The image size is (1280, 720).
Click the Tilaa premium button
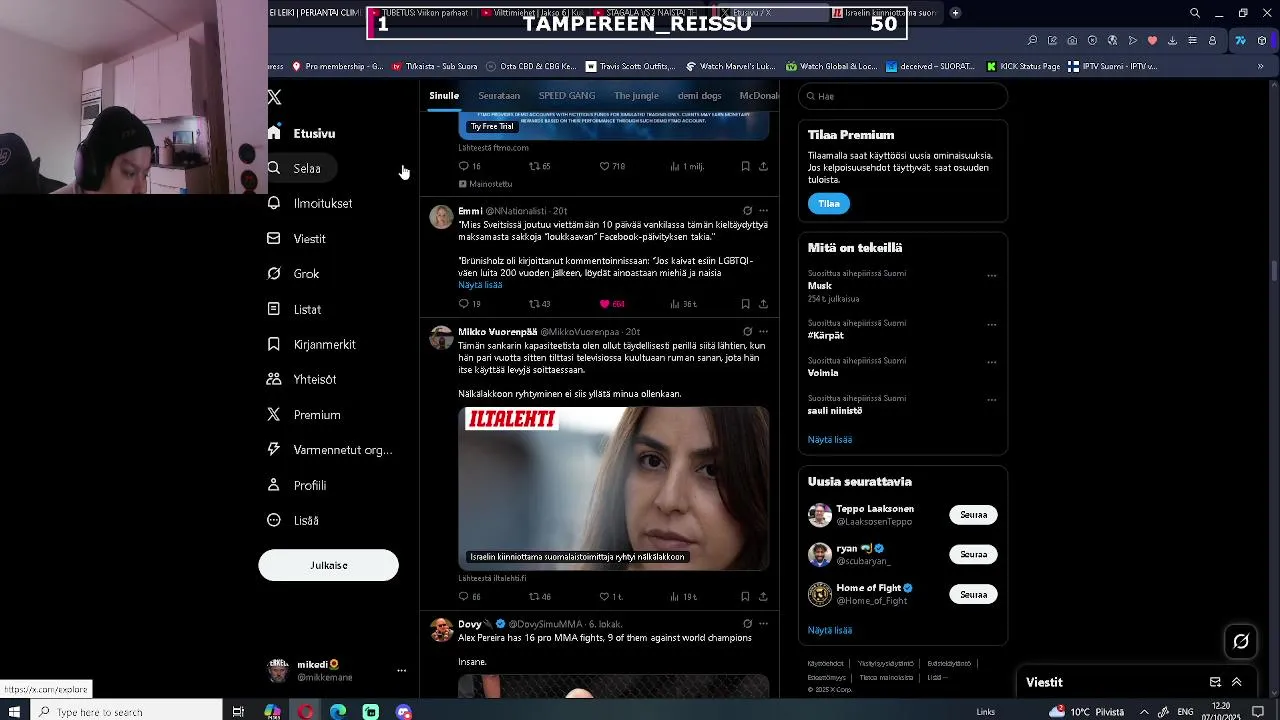coord(829,204)
